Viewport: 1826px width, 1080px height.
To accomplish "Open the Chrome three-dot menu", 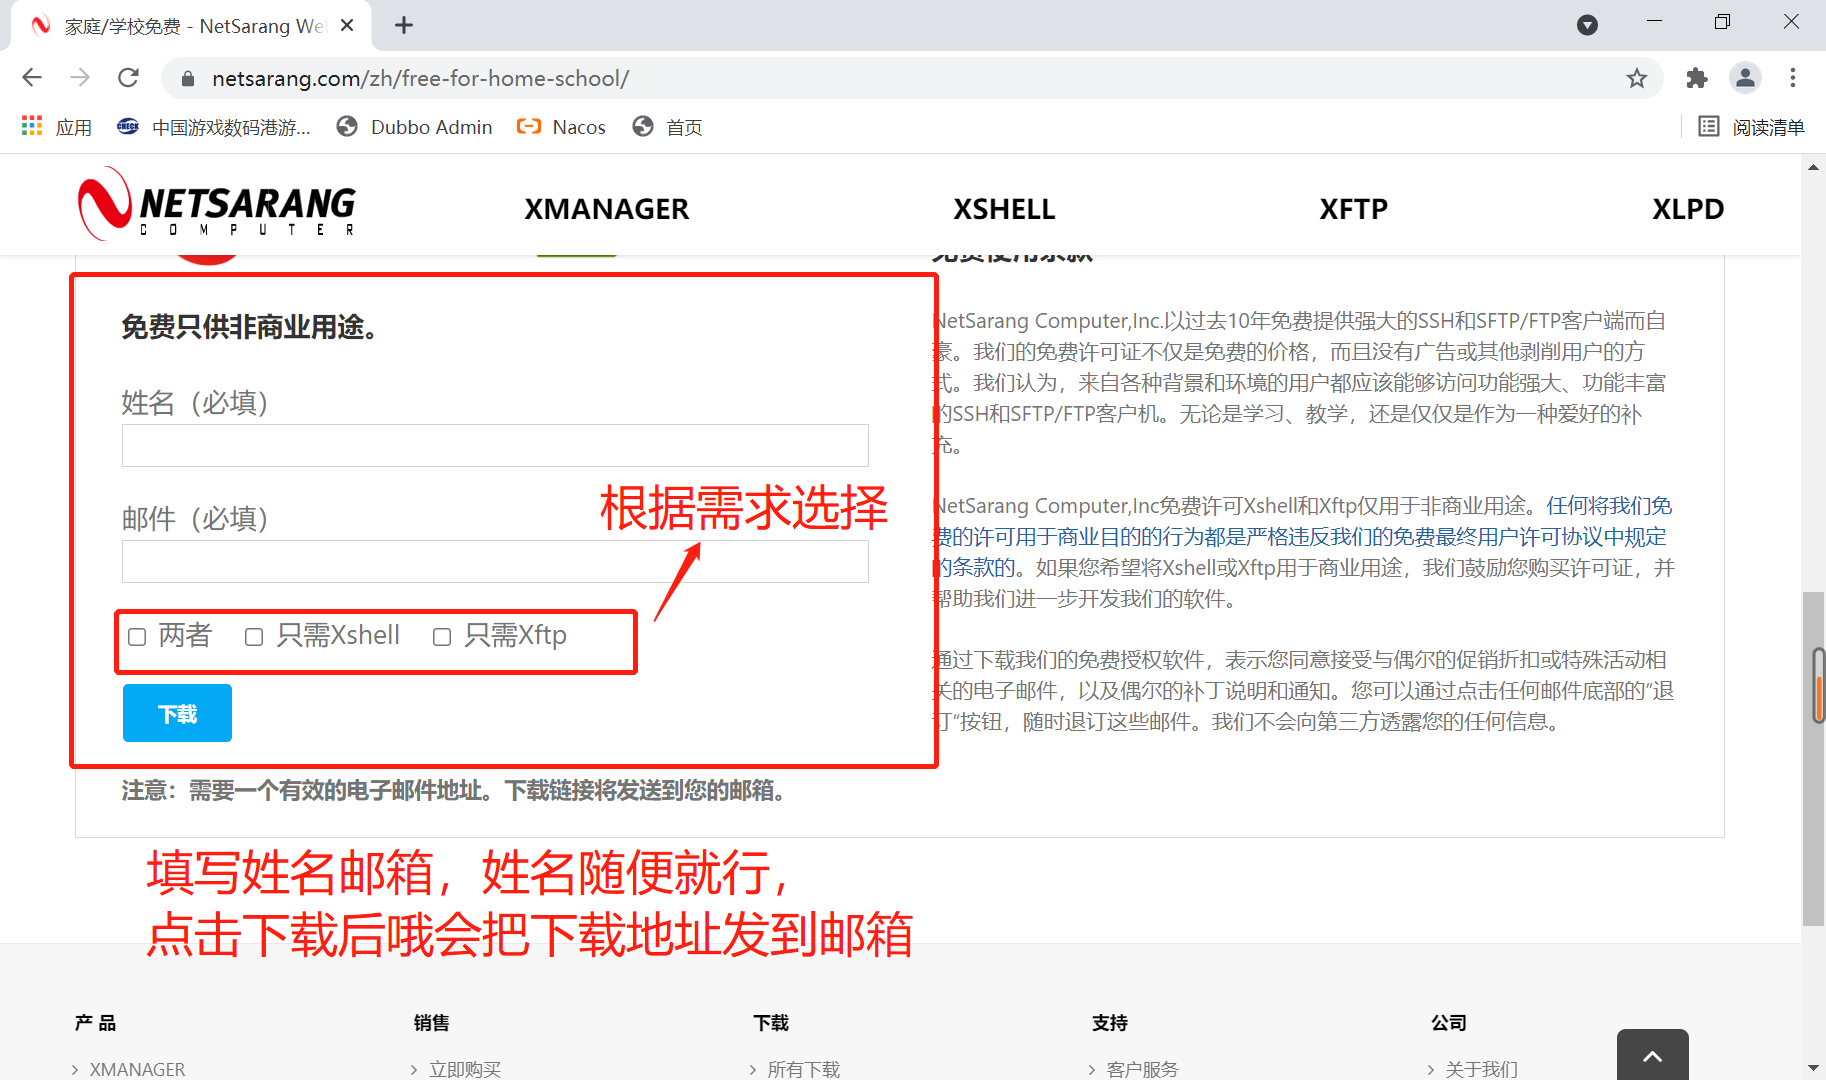I will pos(1793,78).
